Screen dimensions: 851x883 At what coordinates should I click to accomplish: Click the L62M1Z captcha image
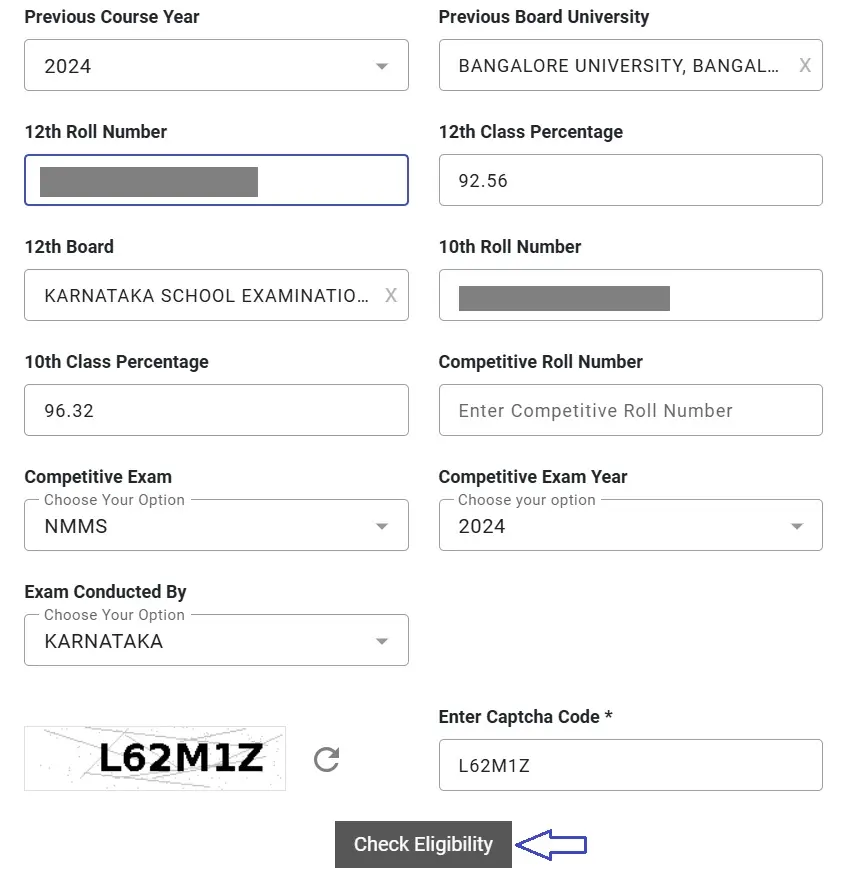coord(155,760)
